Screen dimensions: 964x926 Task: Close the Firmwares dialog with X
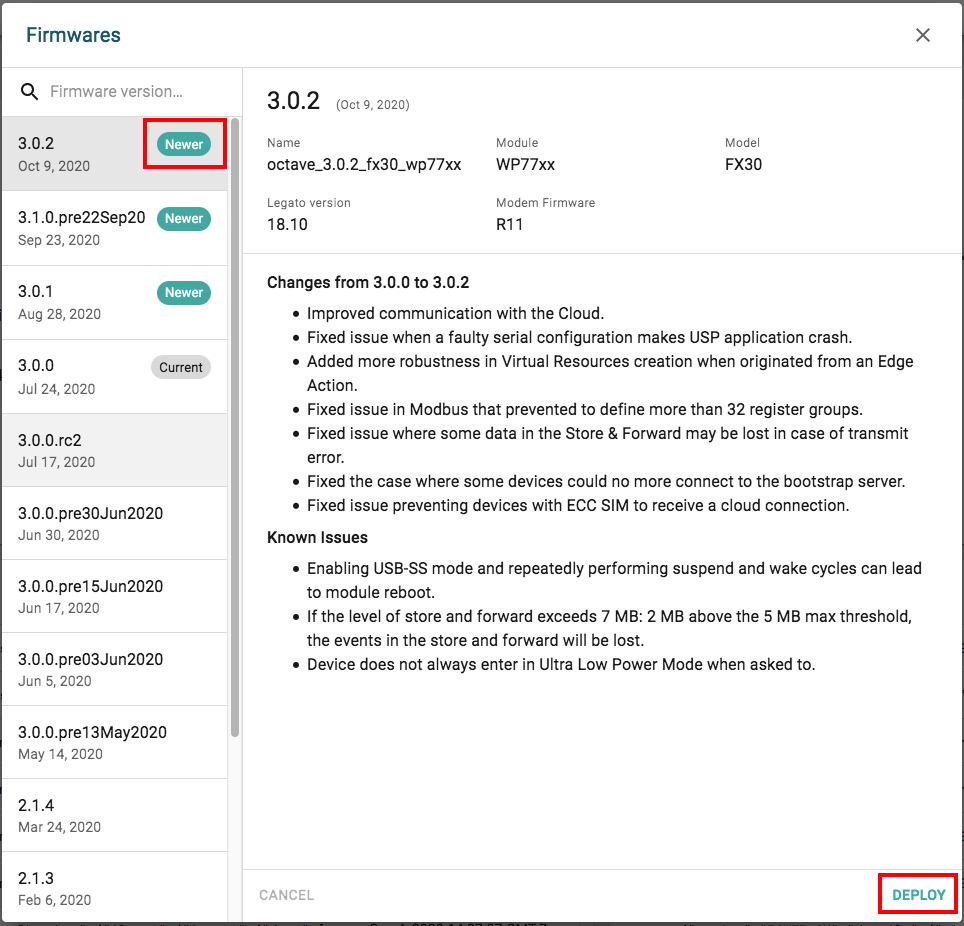tap(922, 35)
